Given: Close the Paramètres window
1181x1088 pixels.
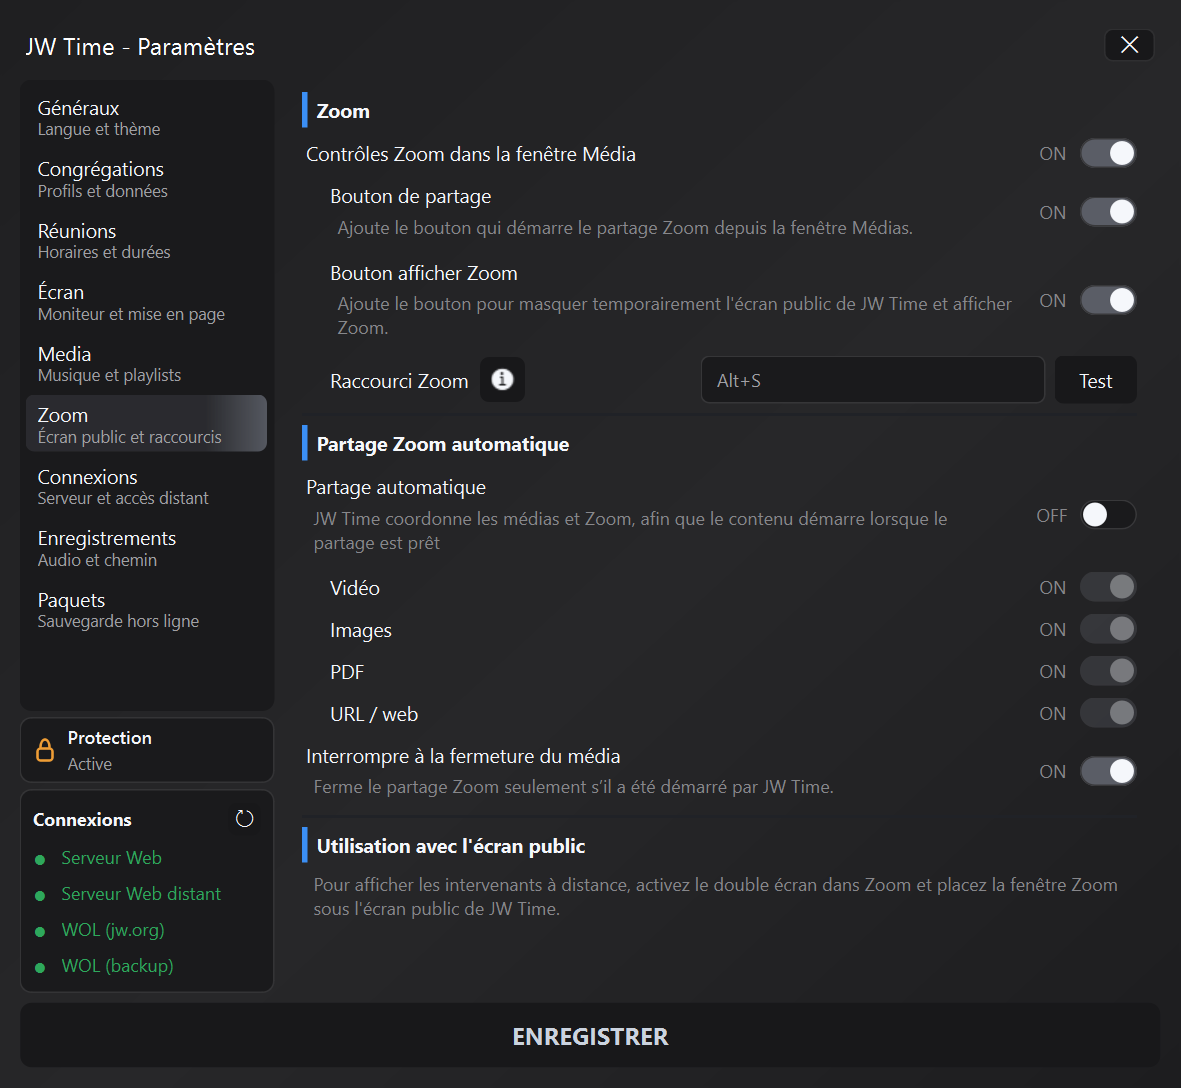Looking at the screenshot, I should [1129, 45].
